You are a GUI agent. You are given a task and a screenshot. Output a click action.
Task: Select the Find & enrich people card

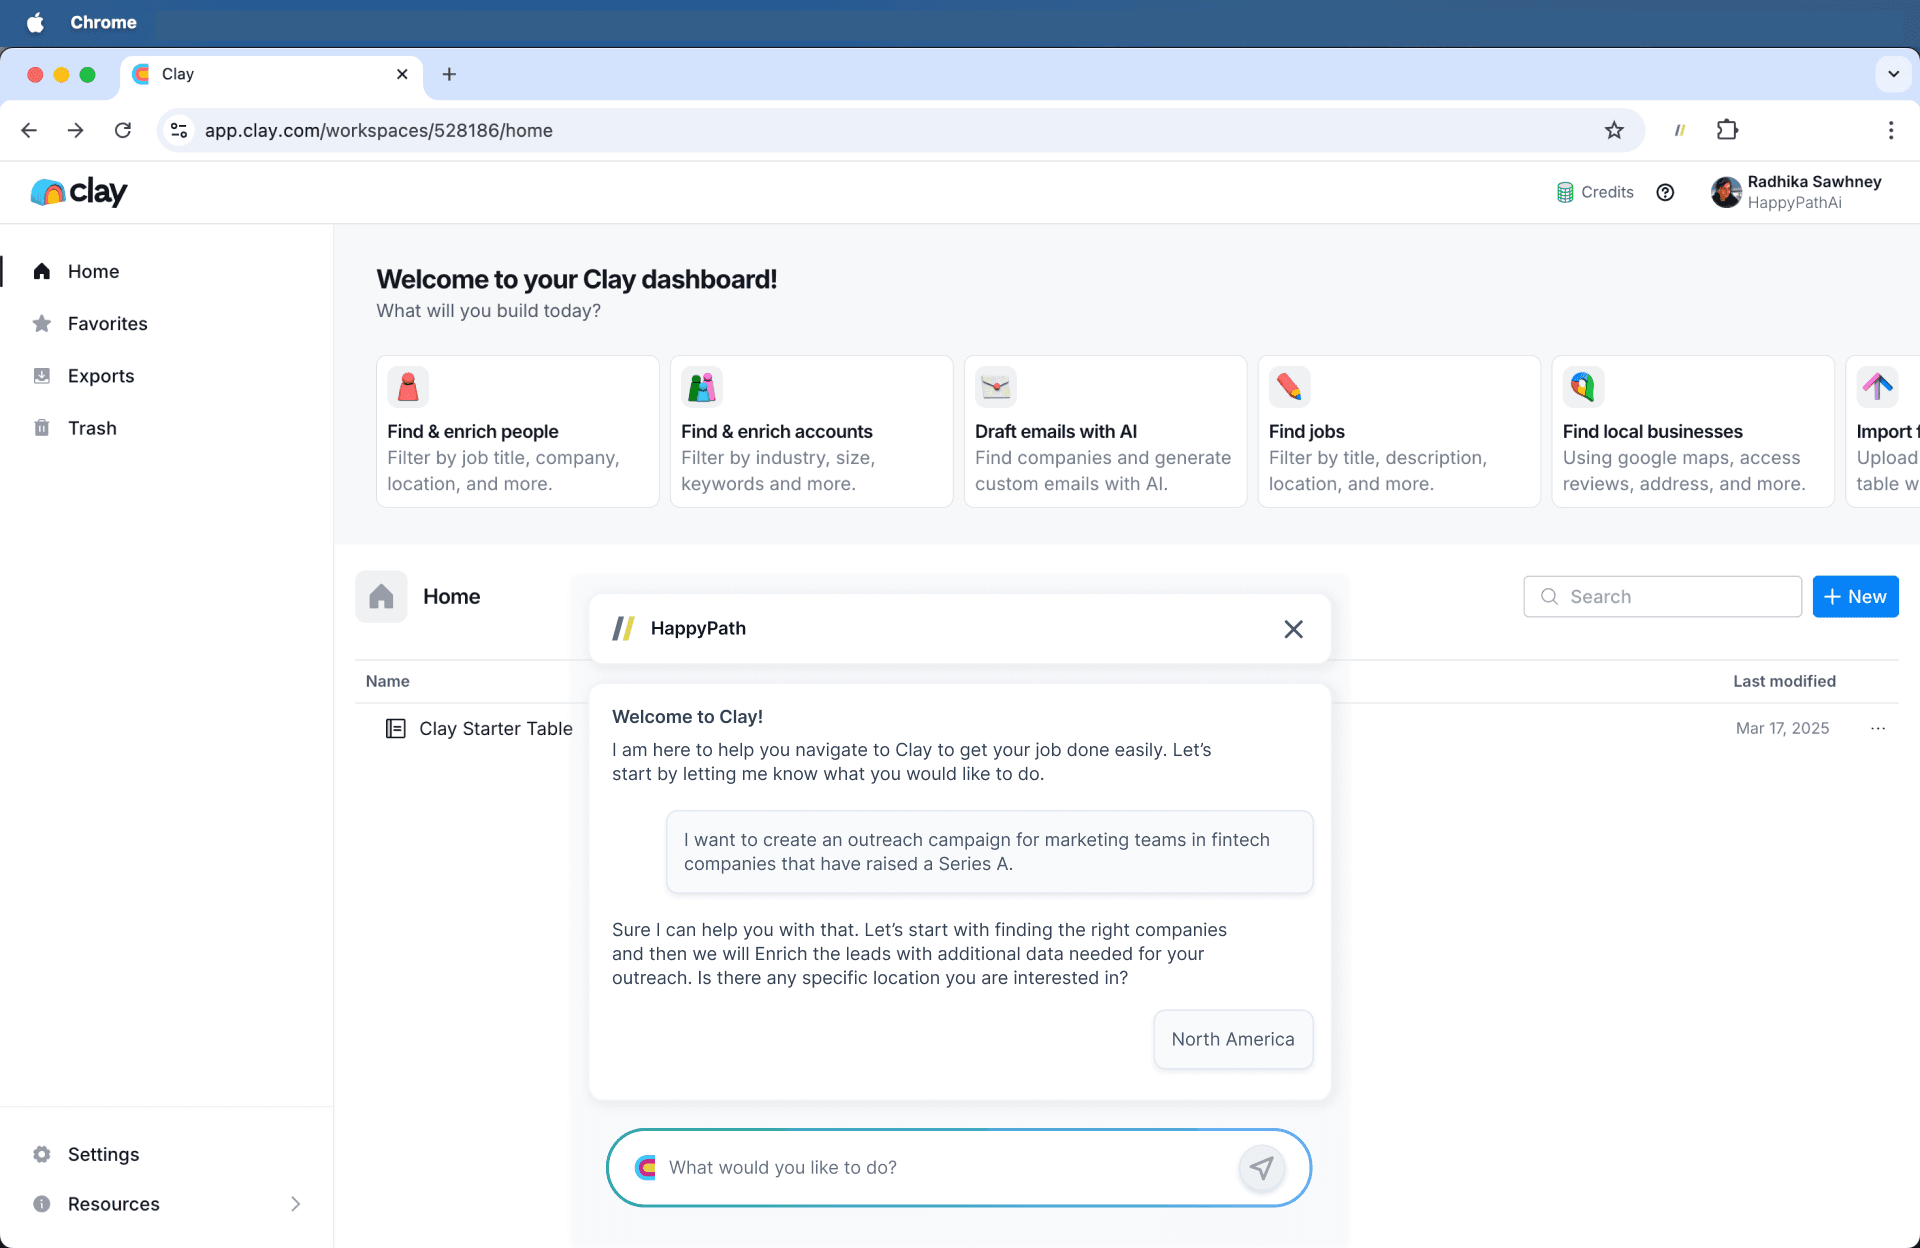point(517,431)
